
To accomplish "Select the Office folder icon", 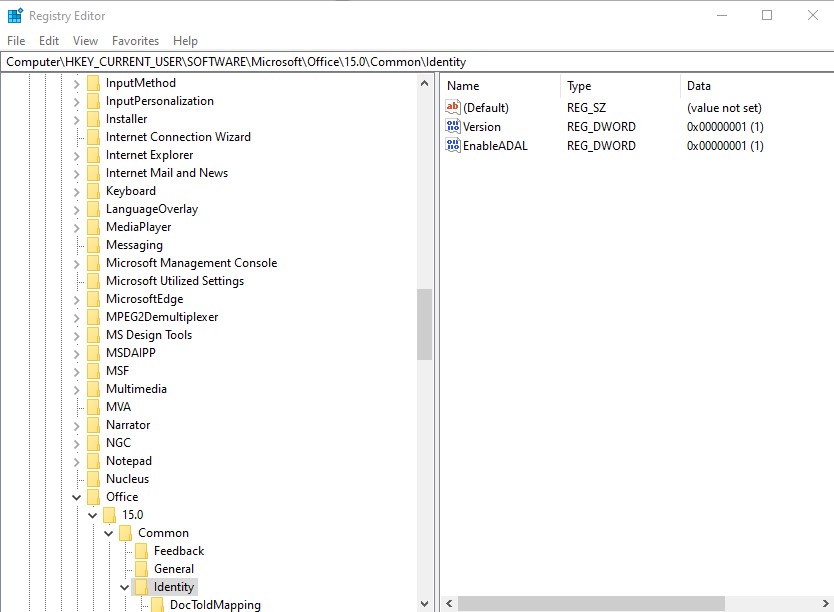I will (93, 497).
